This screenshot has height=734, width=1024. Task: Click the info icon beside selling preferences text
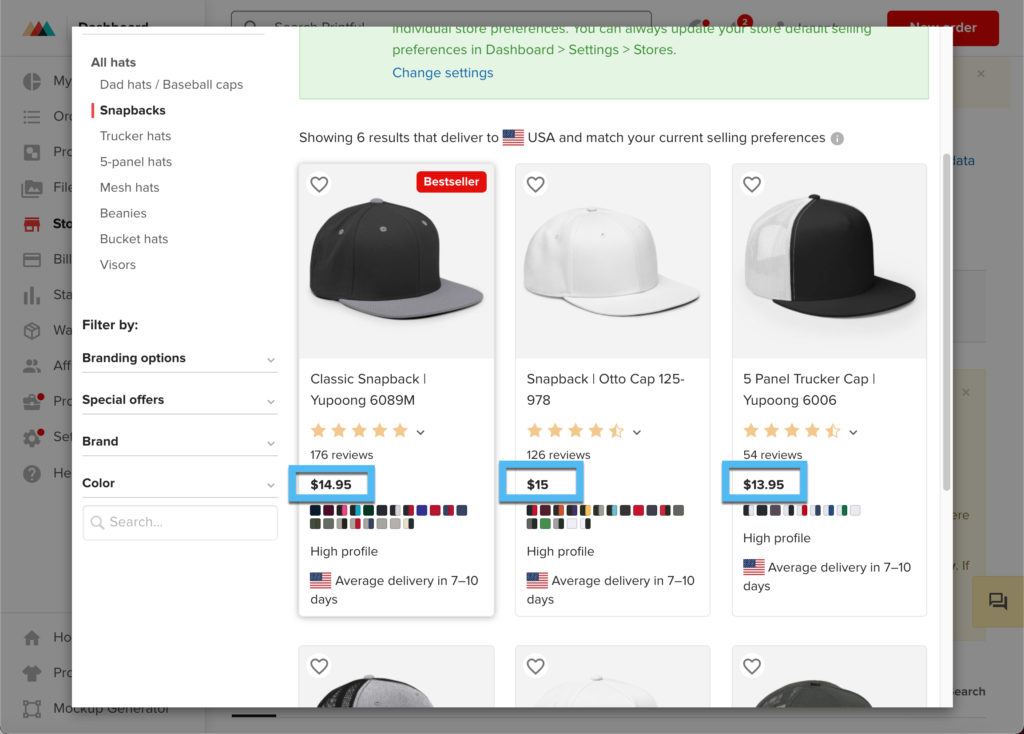coord(837,138)
